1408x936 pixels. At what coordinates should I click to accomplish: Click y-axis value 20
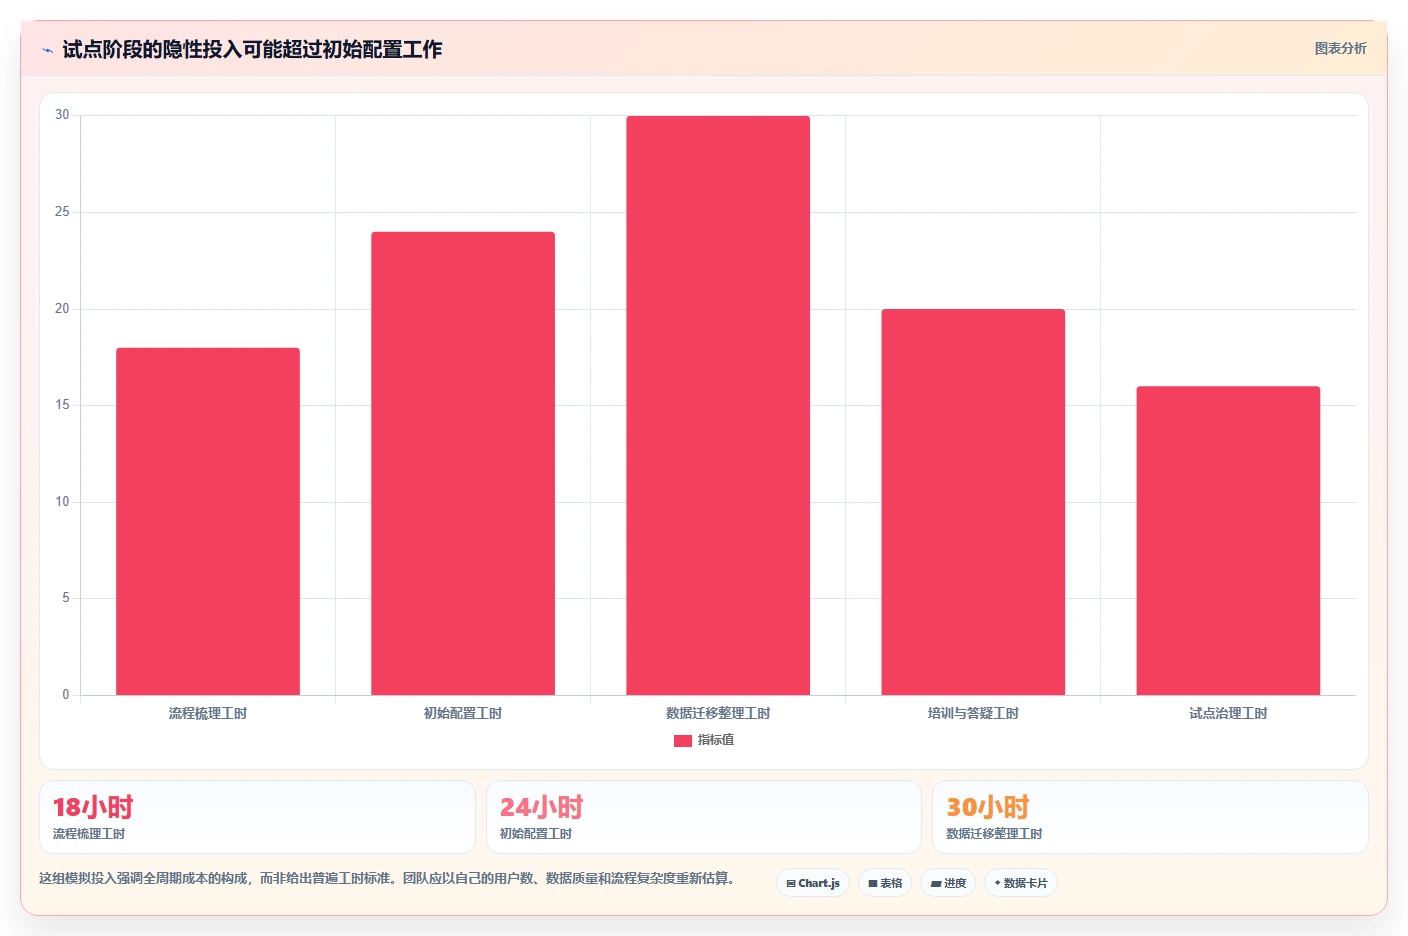pos(63,309)
